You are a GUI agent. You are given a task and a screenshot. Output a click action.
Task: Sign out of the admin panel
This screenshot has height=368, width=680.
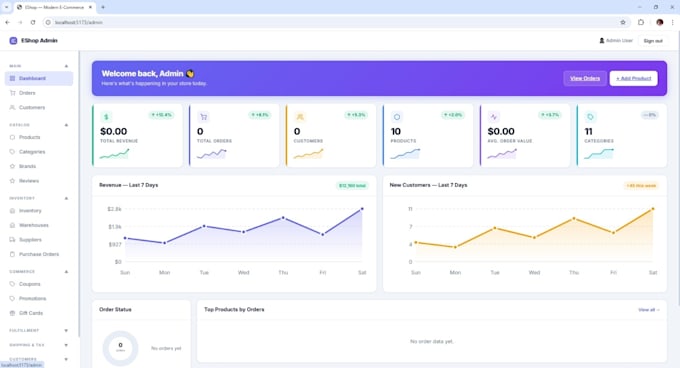653,41
